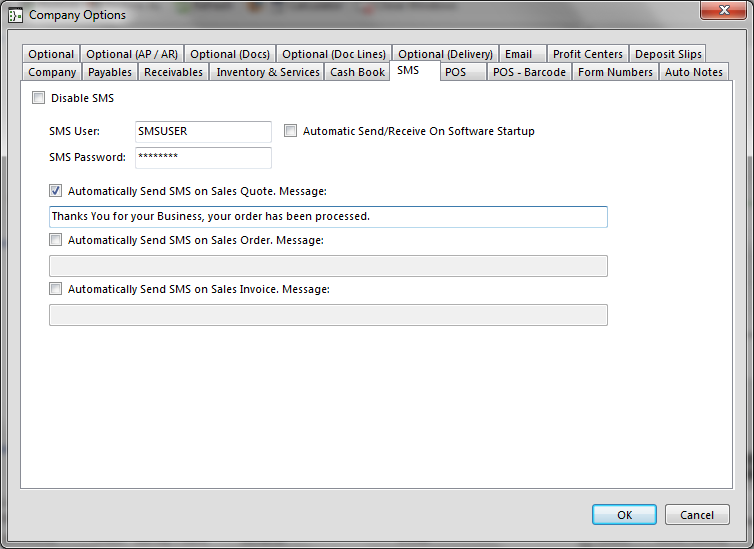Screen dimensions: 754x549
Task: Switch to the Email tab
Action: tap(518, 54)
